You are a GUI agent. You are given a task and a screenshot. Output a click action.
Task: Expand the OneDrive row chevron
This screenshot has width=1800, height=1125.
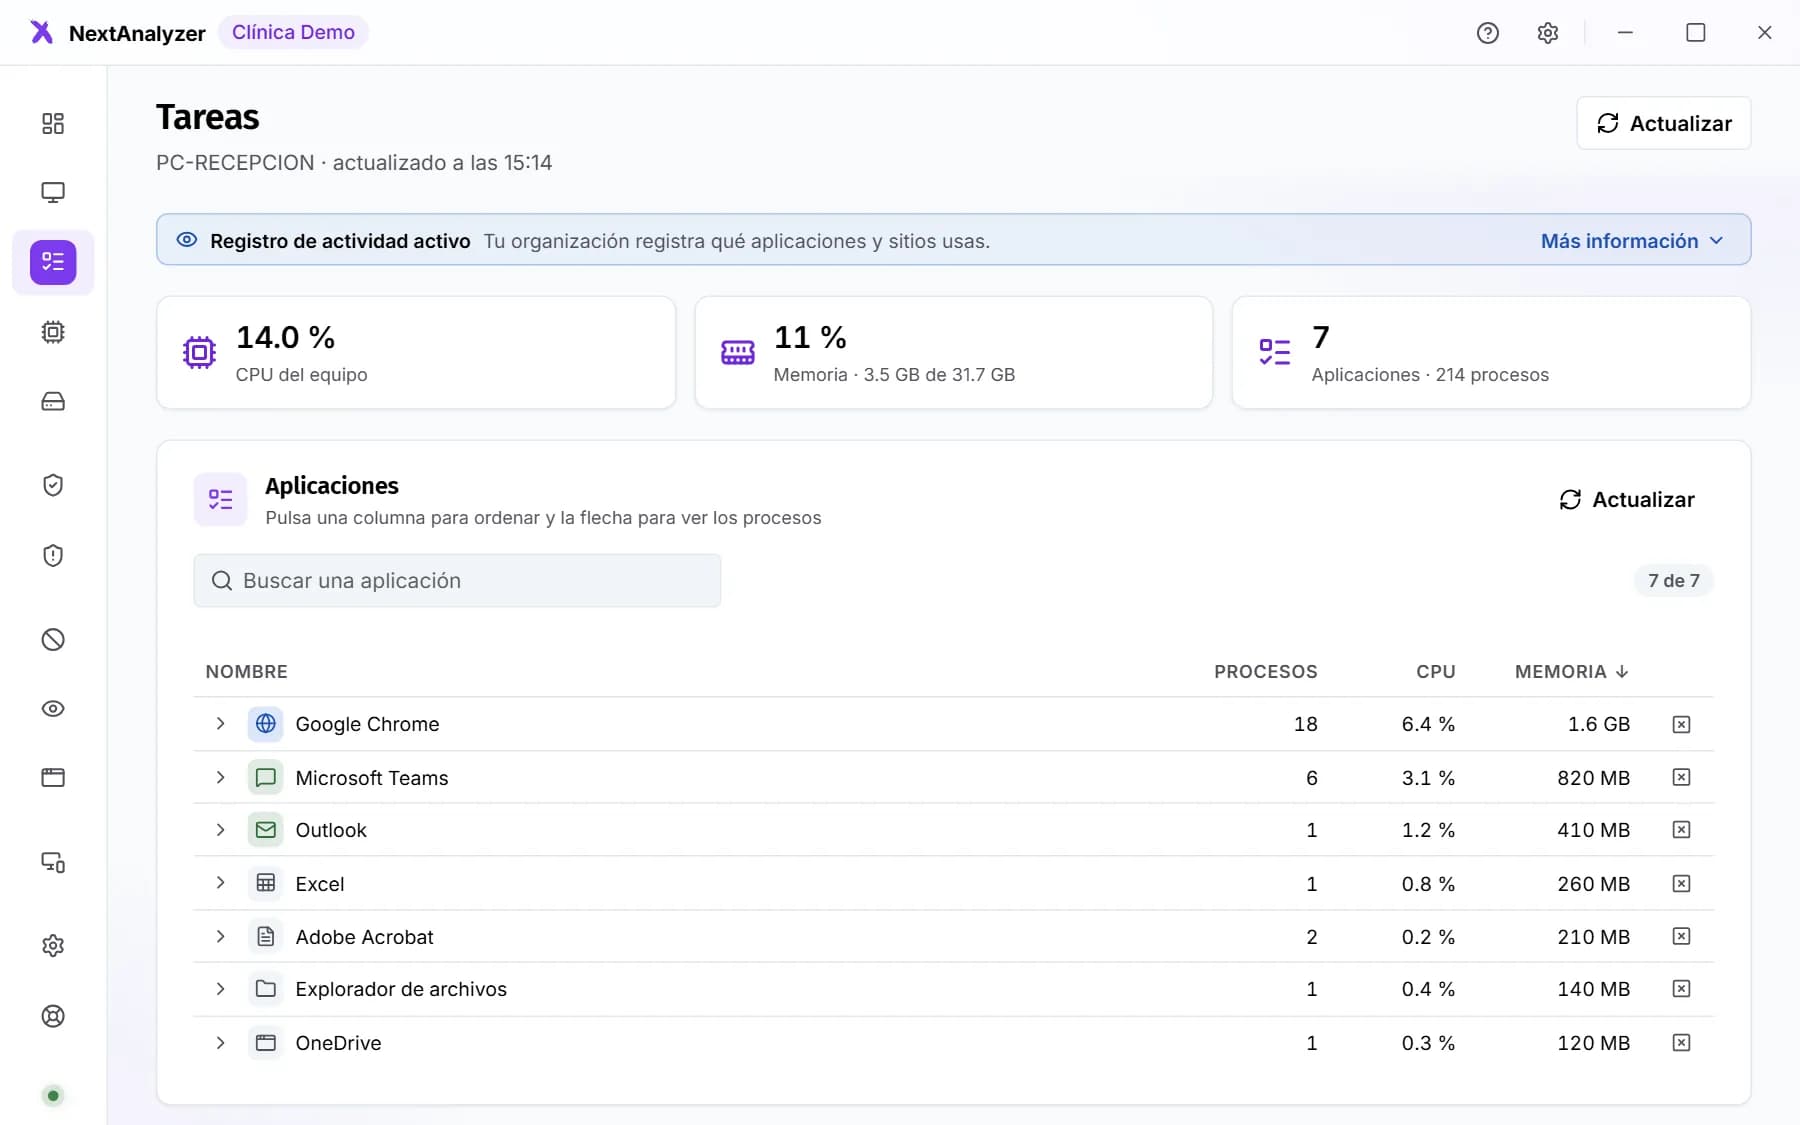pos(221,1042)
